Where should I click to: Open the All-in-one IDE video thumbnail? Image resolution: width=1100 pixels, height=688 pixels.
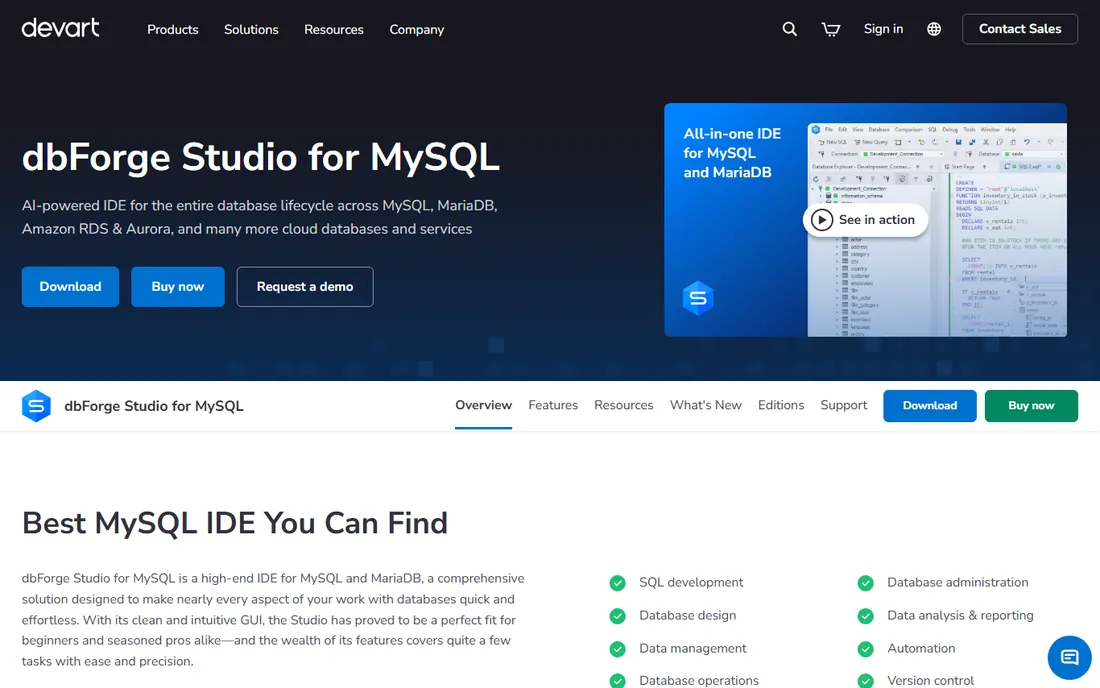pyautogui.click(x=866, y=220)
